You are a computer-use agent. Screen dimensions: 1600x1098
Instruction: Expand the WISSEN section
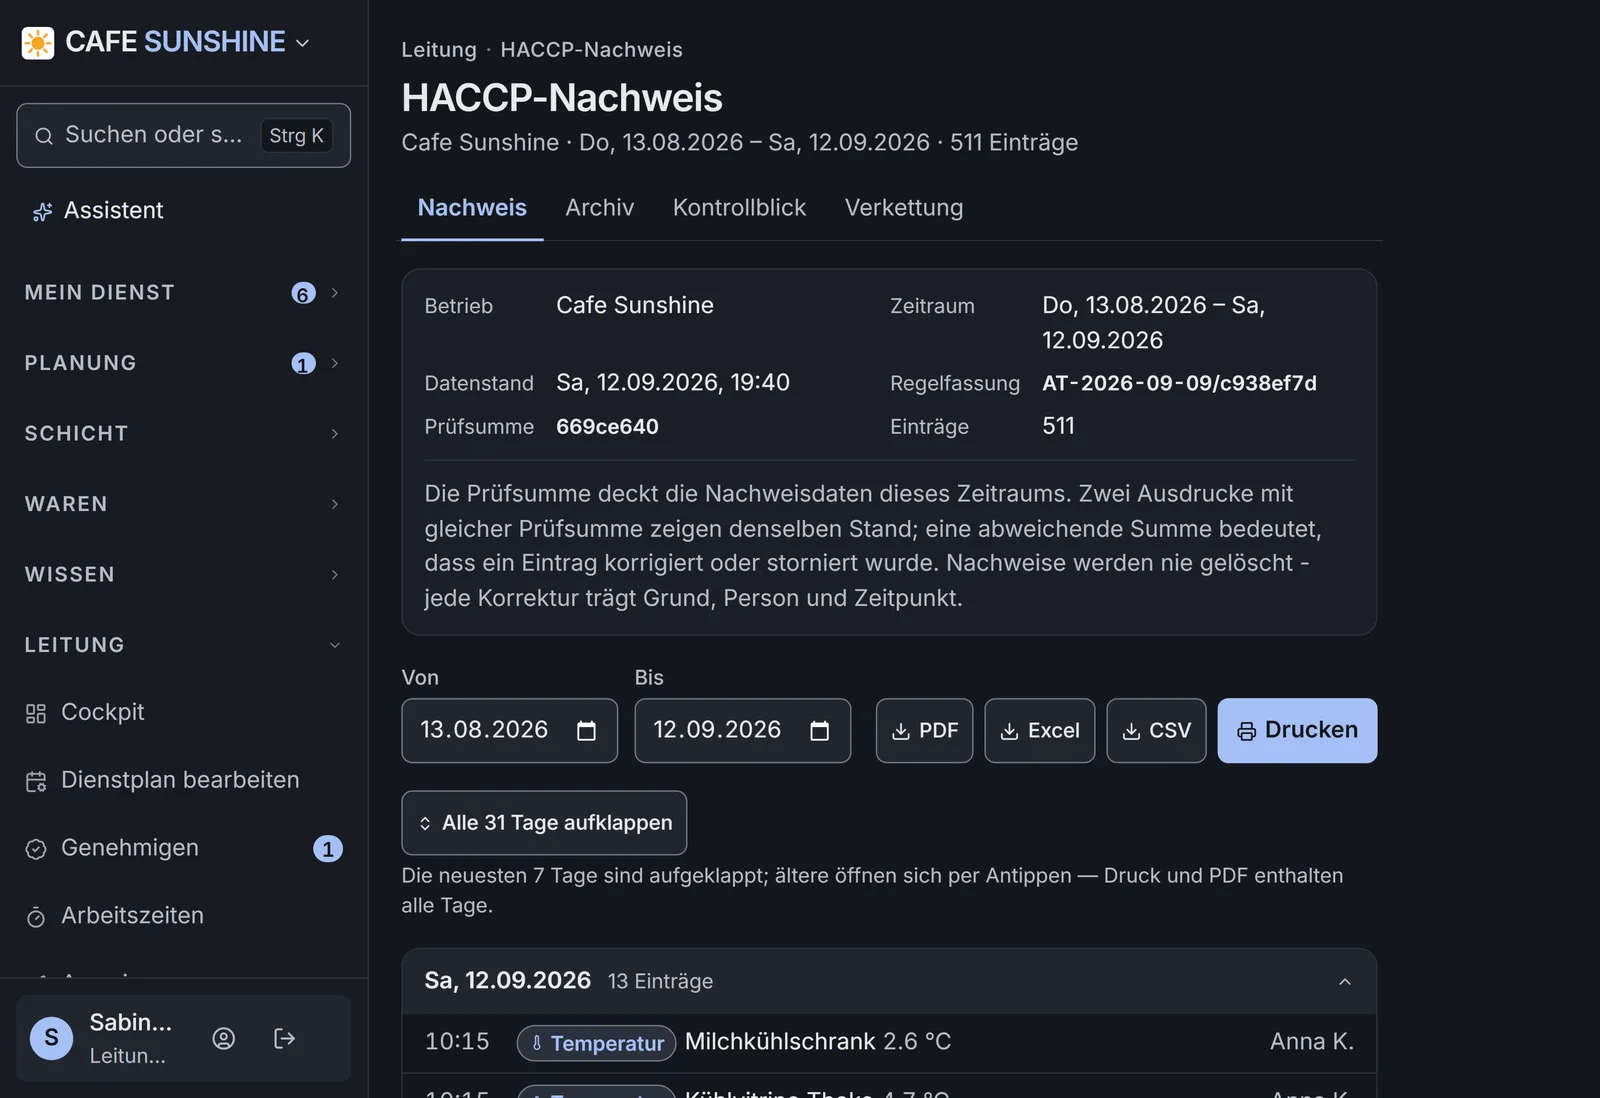[184, 575]
